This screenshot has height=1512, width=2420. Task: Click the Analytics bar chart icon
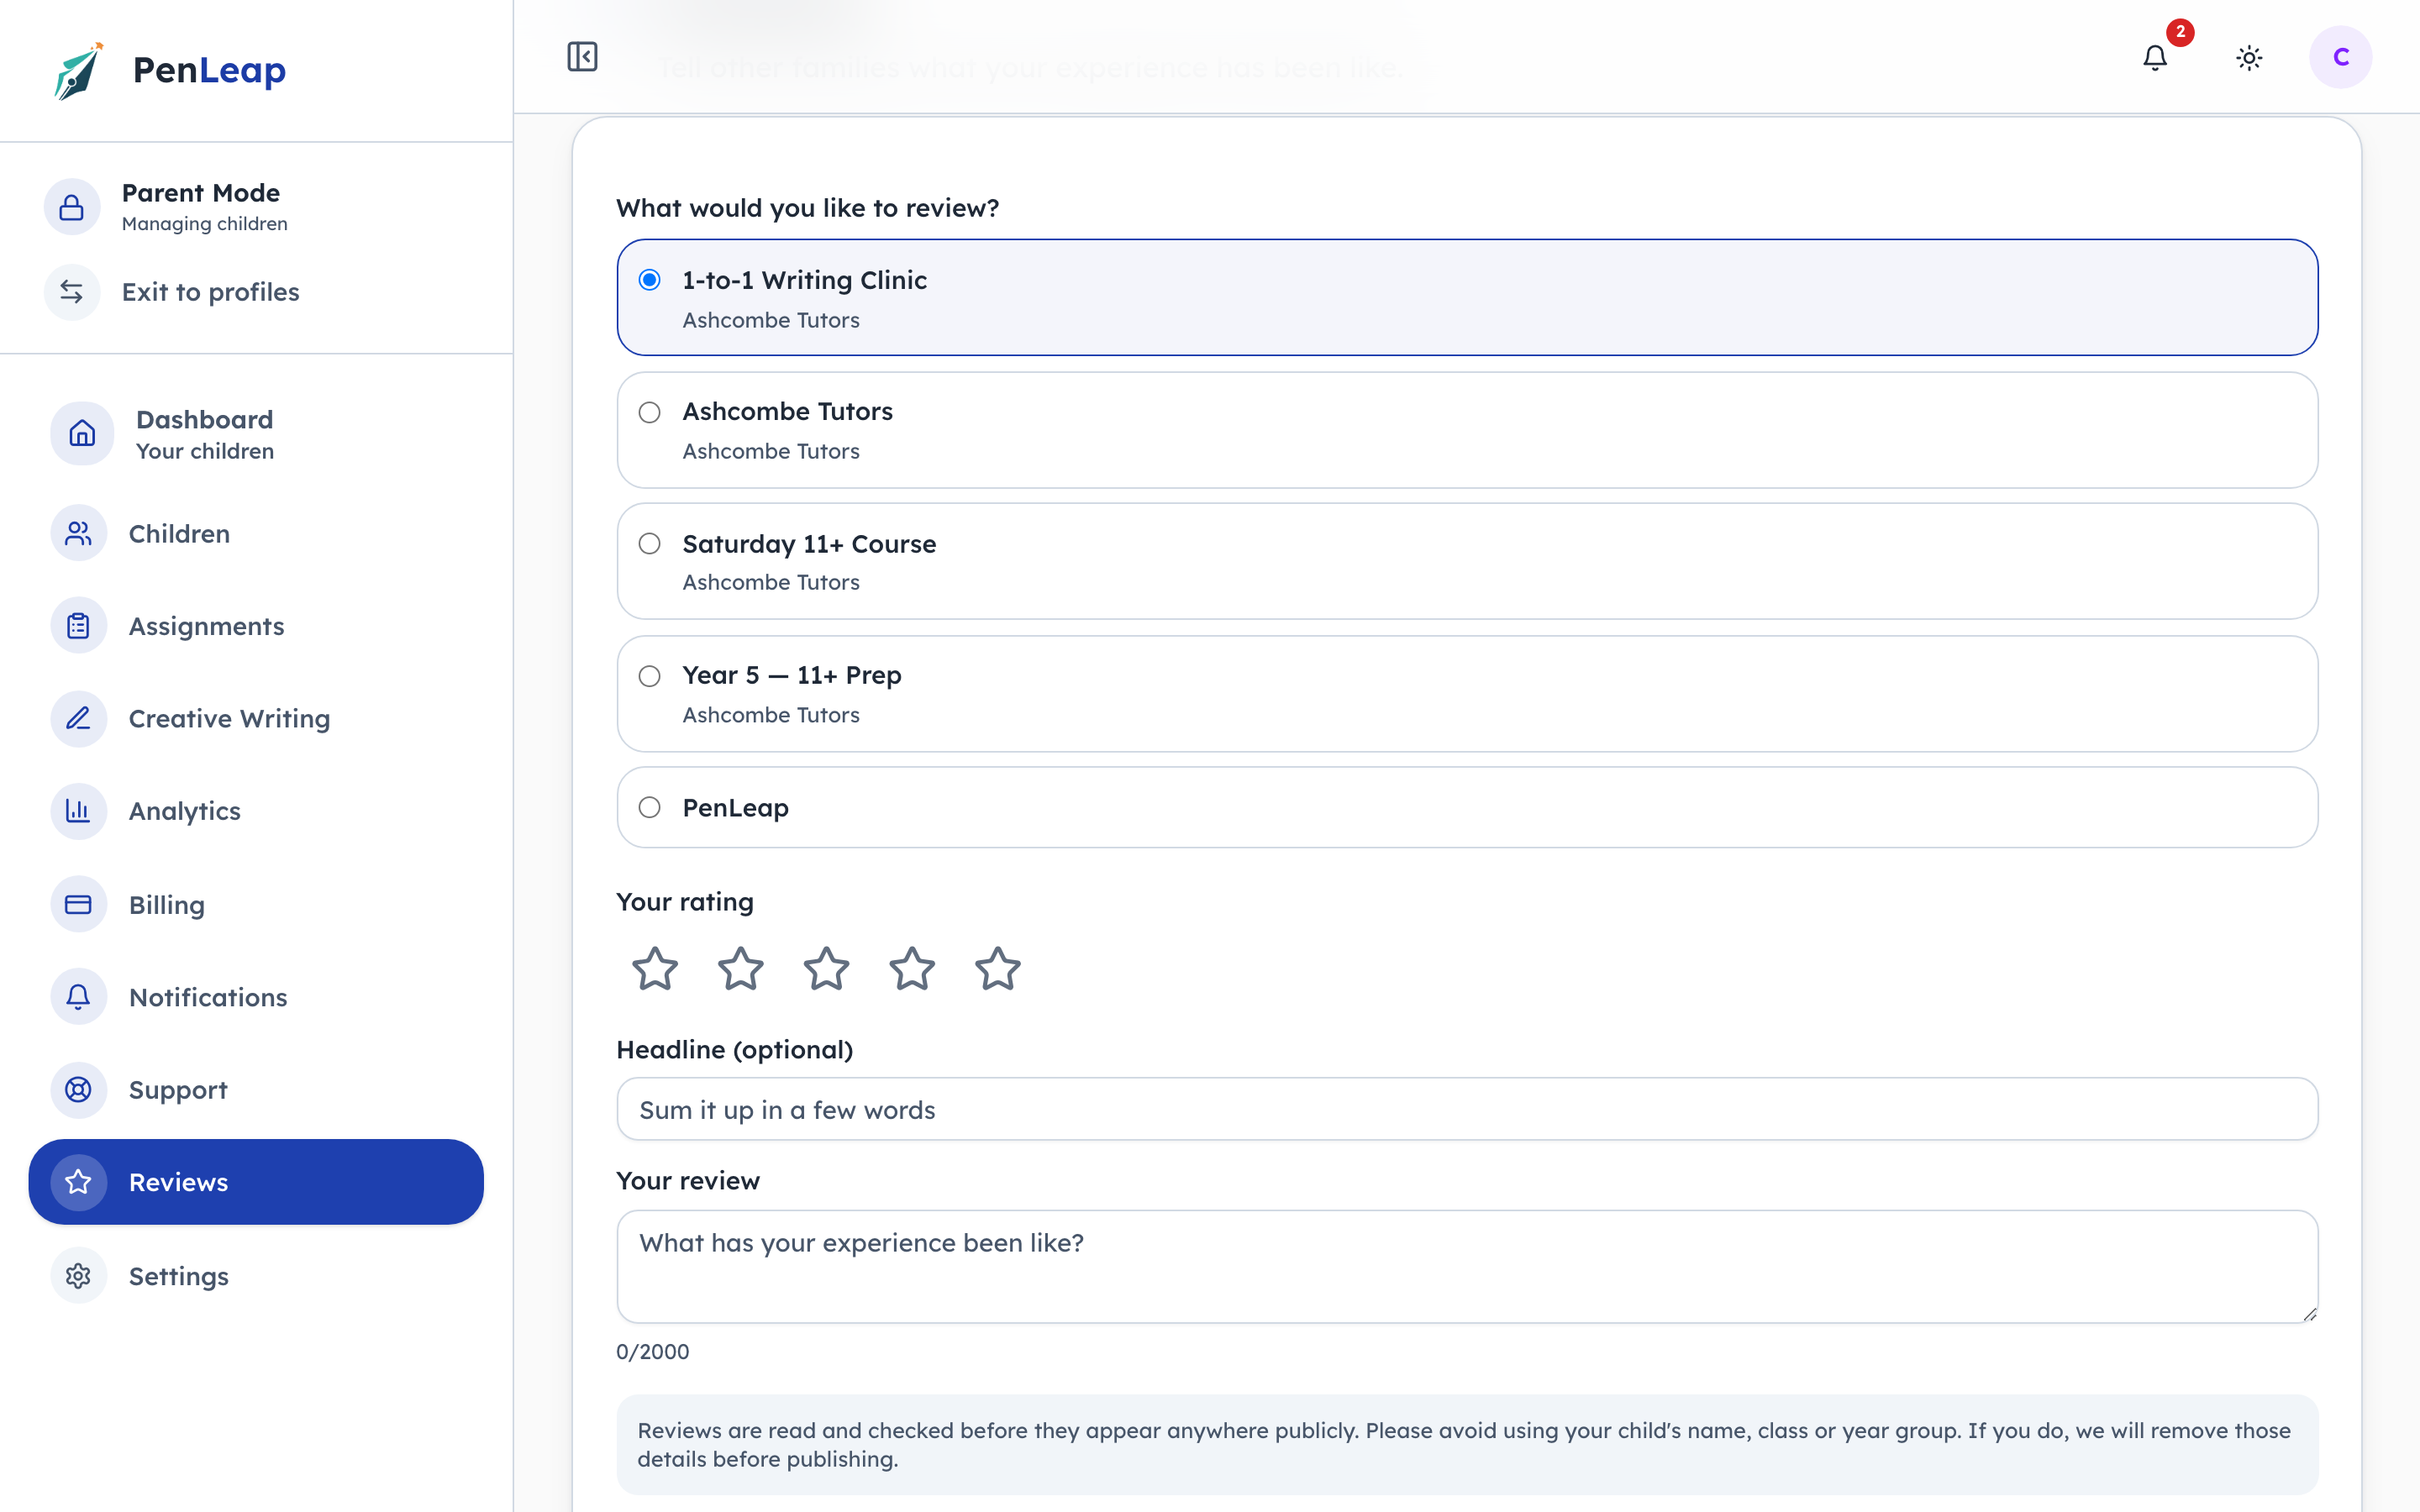pos(78,811)
